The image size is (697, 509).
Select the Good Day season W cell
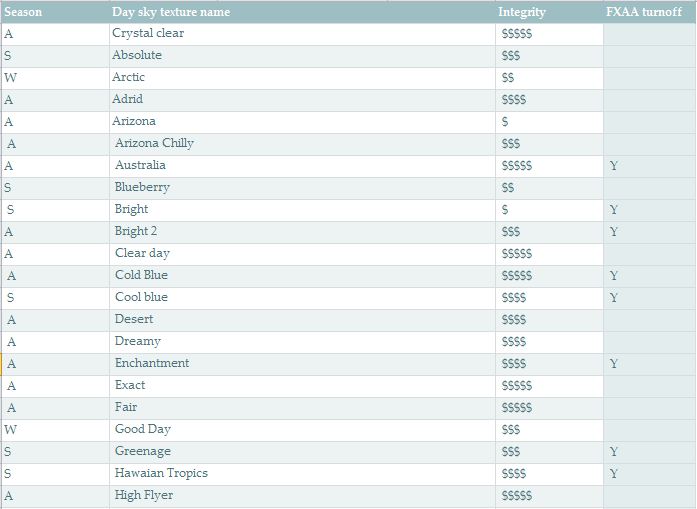[x=55, y=430]
